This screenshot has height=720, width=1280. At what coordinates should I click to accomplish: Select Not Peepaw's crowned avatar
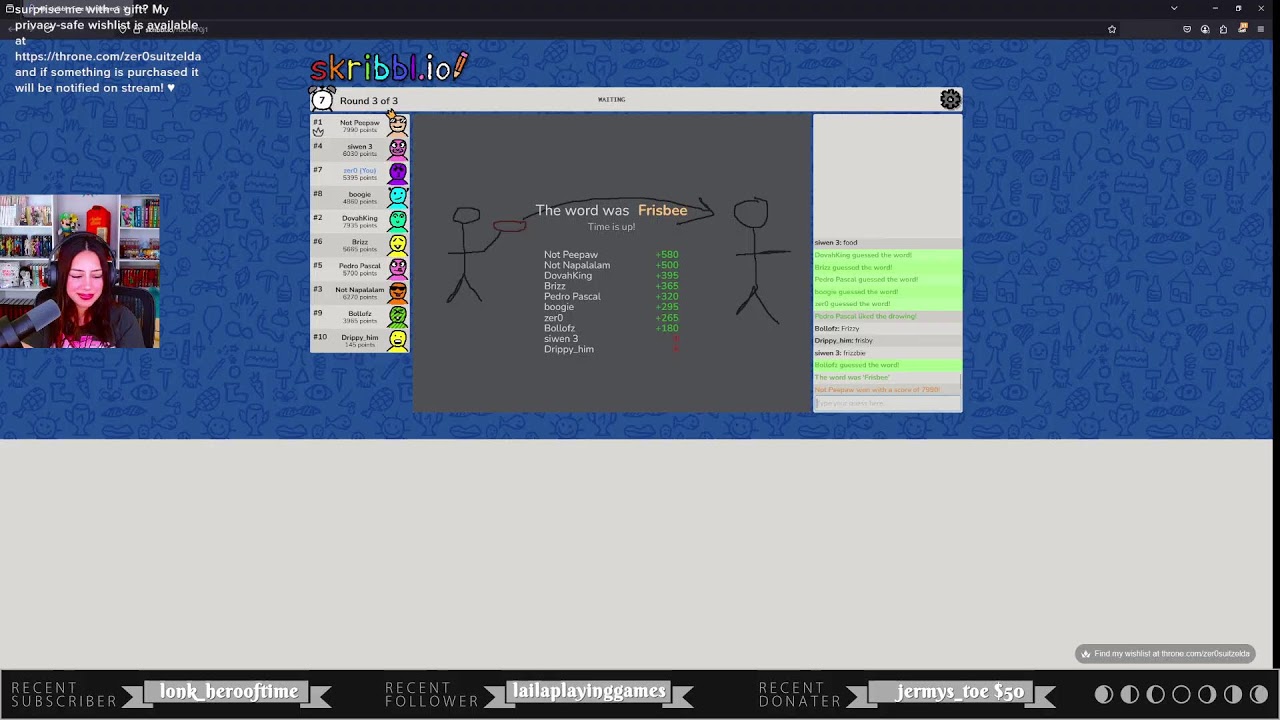pyautogui.click(x=398, y=123)
